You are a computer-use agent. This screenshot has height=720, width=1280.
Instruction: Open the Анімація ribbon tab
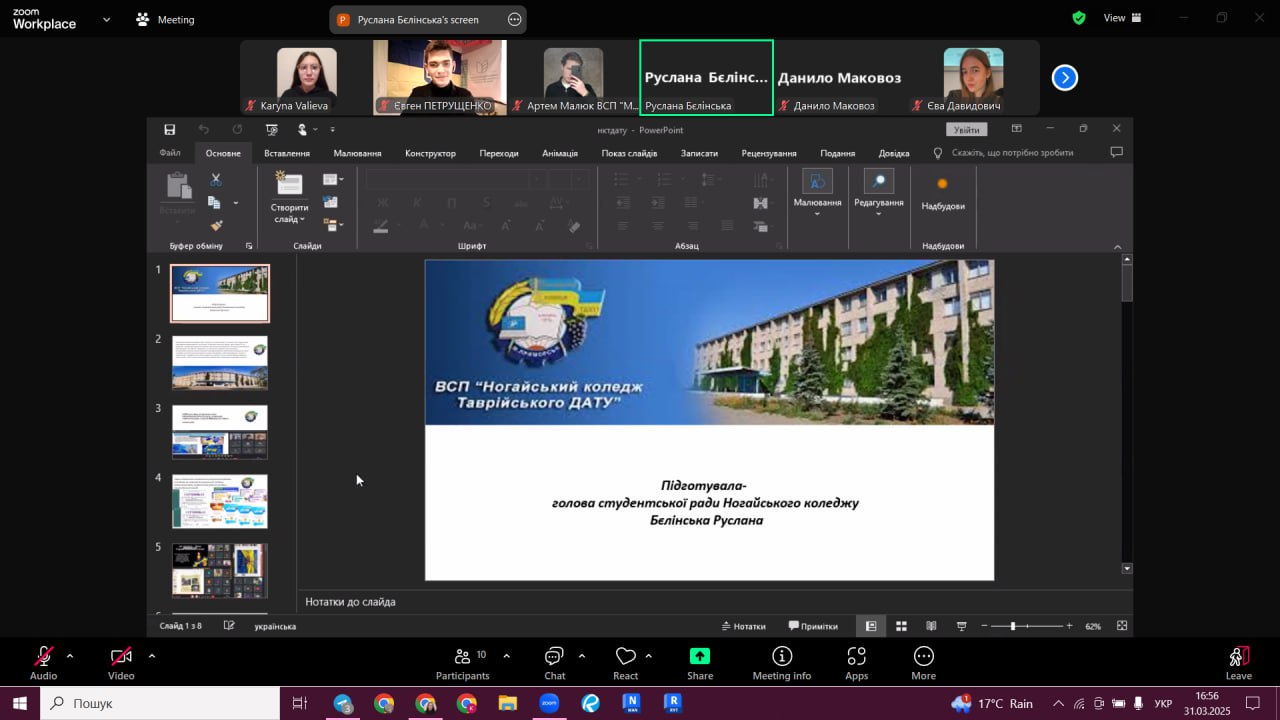[560, 153]
